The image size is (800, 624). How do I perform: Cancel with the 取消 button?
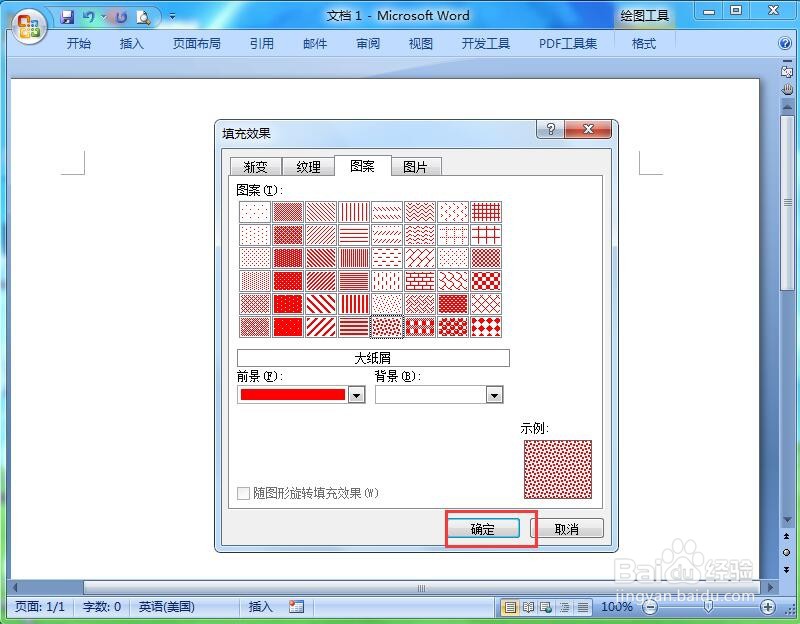click(x=567, y=529)
